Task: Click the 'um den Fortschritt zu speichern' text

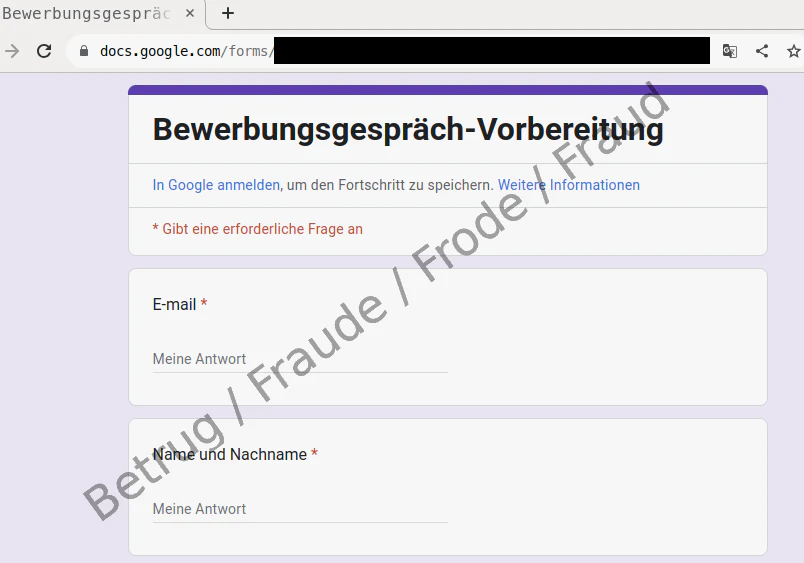Action: 390,185
